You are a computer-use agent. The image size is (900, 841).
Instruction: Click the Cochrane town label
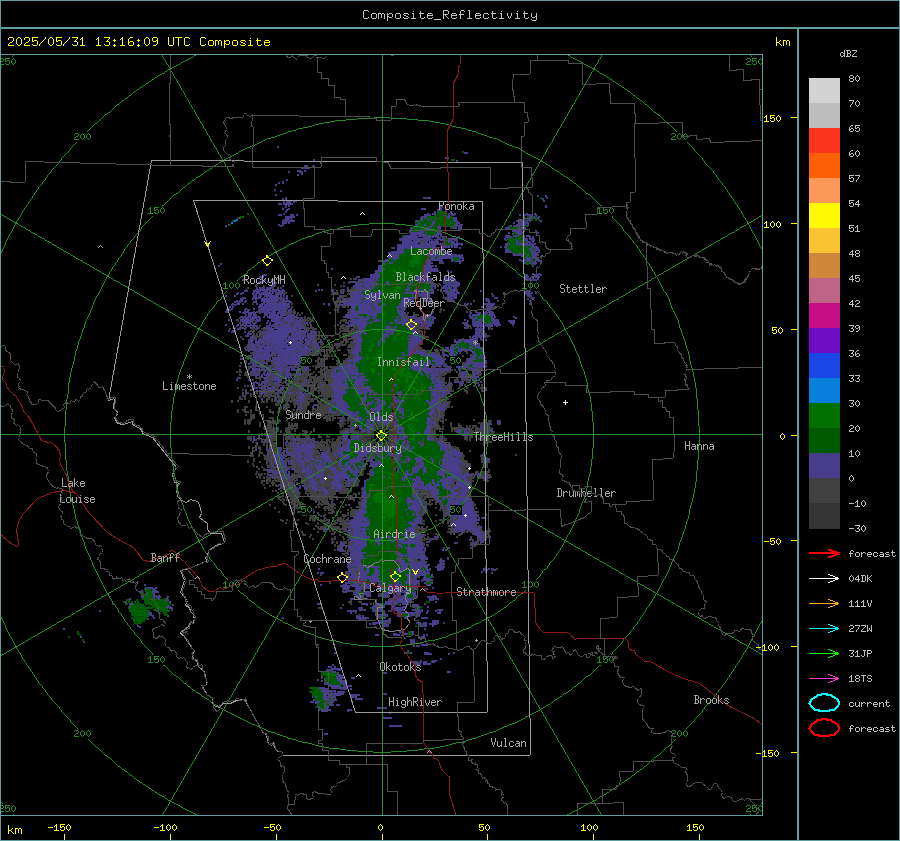click(x=327, y=559)
